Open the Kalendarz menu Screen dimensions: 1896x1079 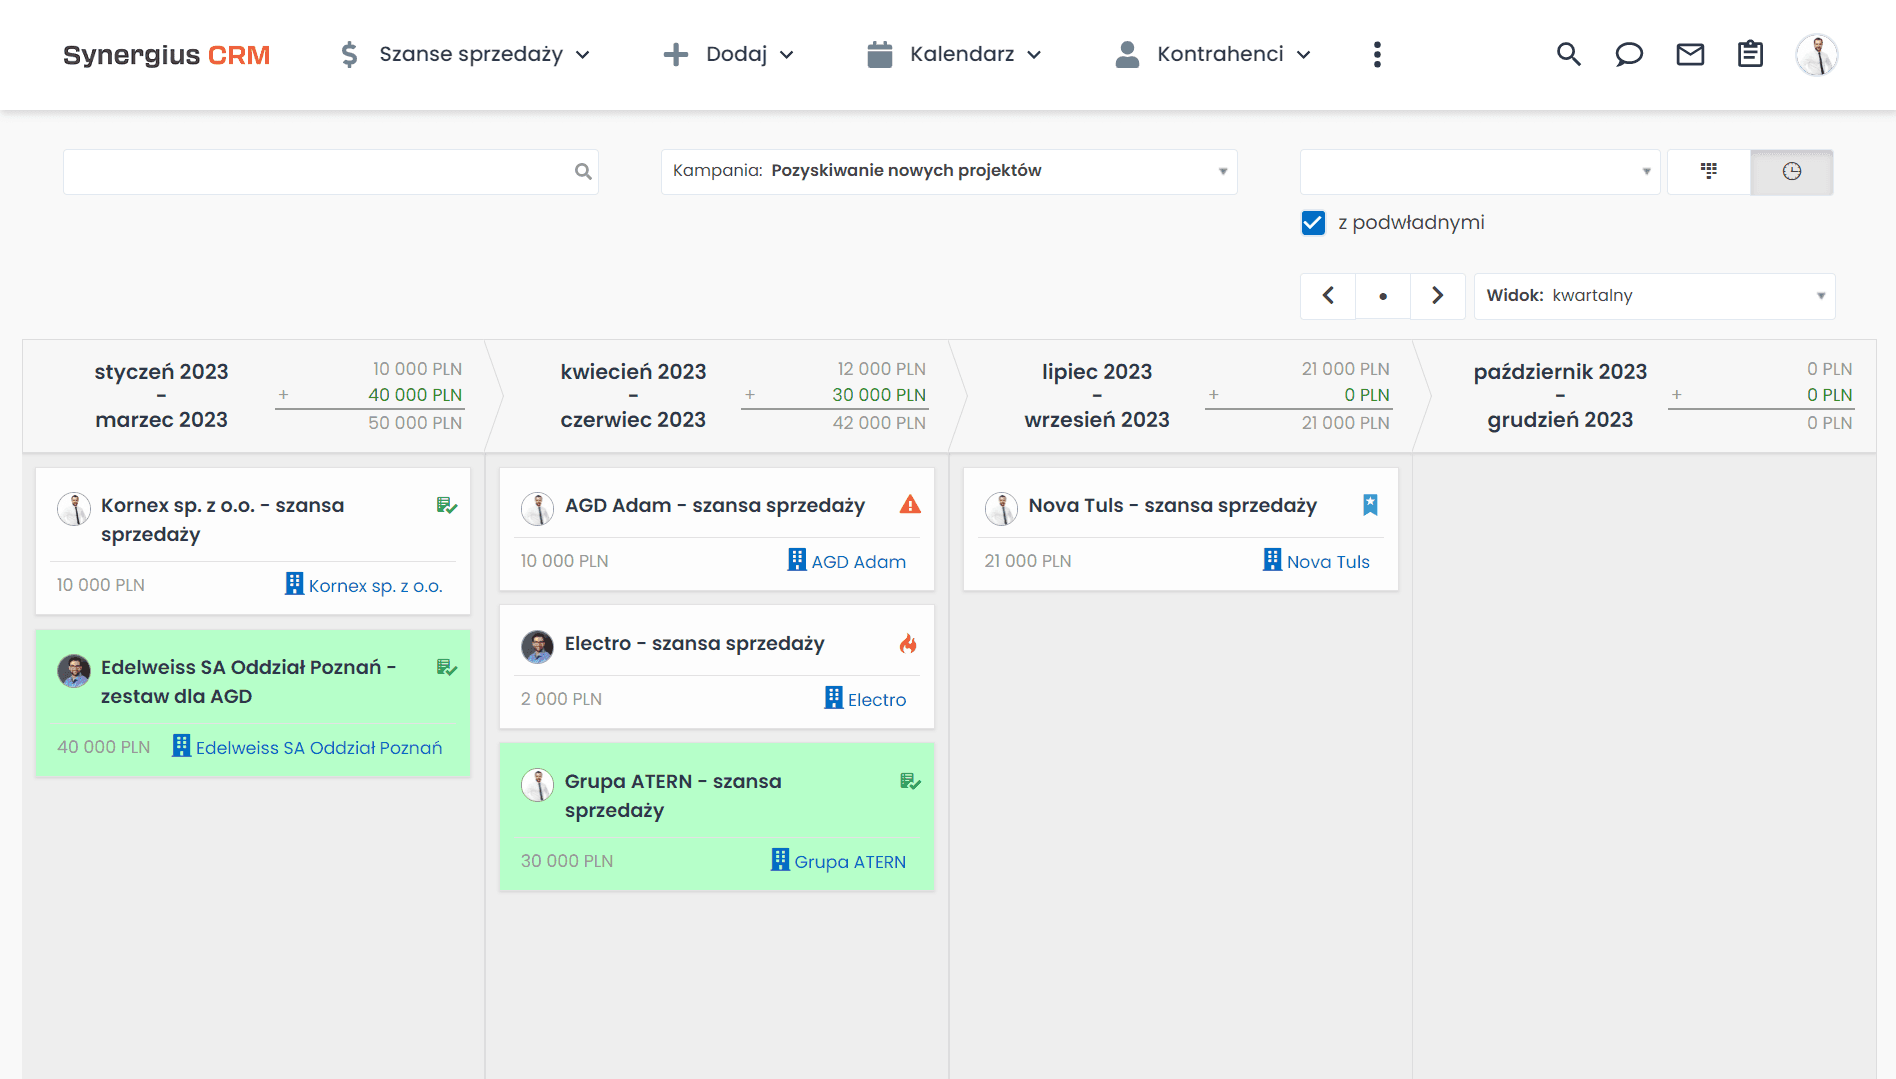click(955, 55)
